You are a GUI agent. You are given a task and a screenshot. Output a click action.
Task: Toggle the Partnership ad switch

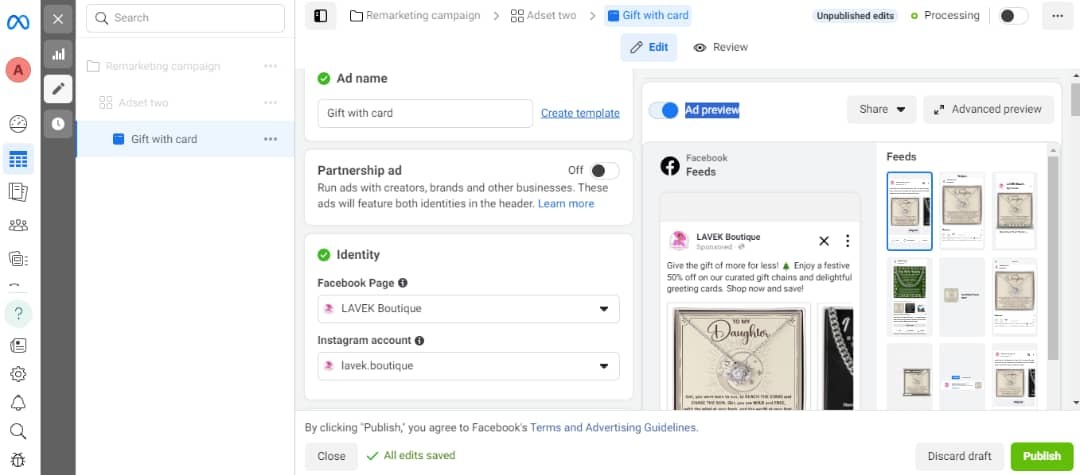[603, 171]
